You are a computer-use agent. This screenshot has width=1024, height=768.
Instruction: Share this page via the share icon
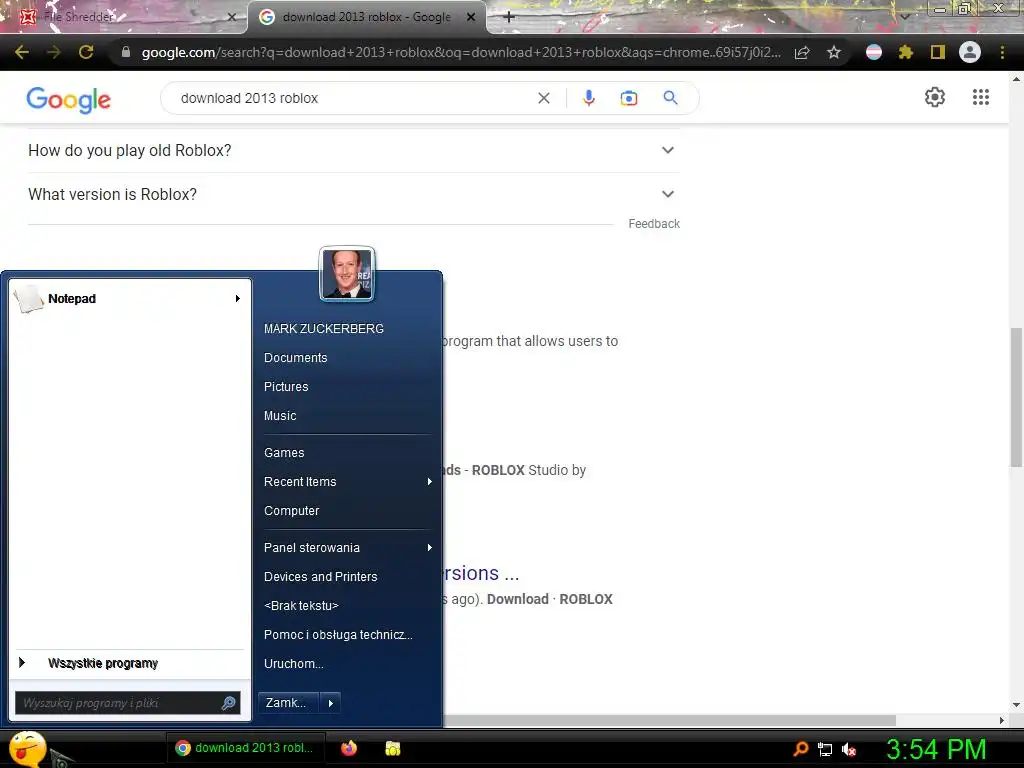(x=802, y=52)
